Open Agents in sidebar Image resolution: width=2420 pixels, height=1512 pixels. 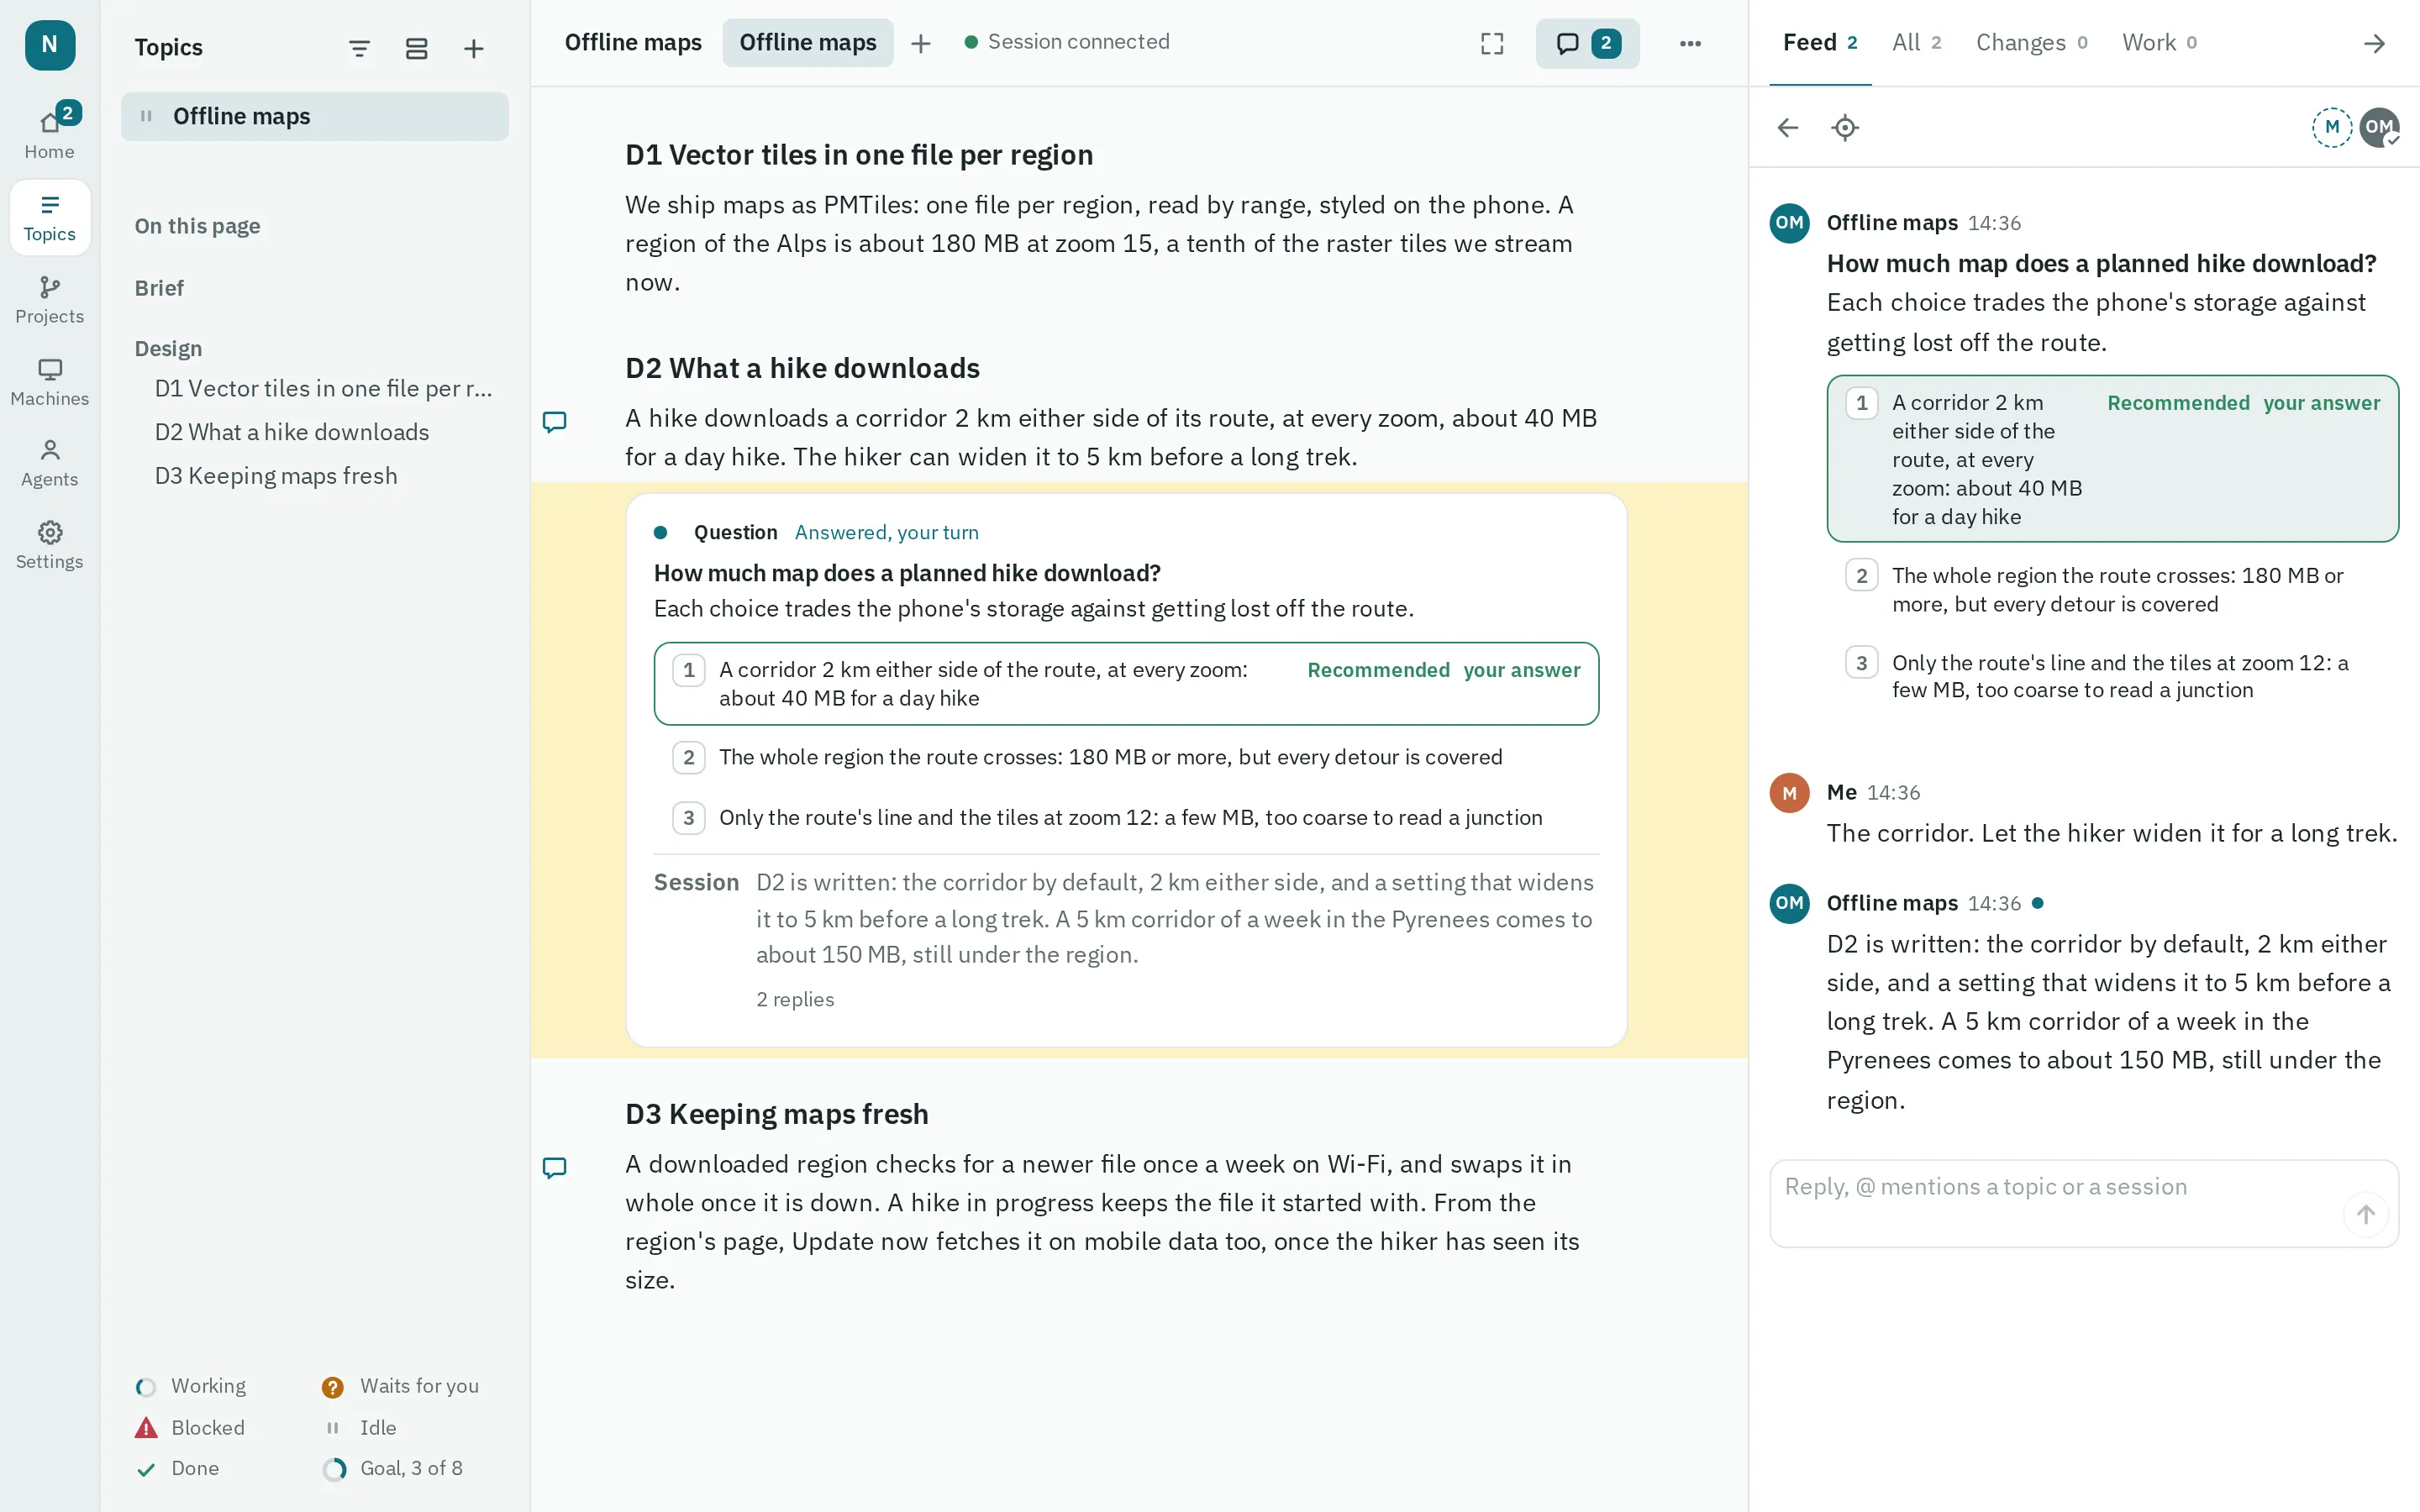coord(49,463)
